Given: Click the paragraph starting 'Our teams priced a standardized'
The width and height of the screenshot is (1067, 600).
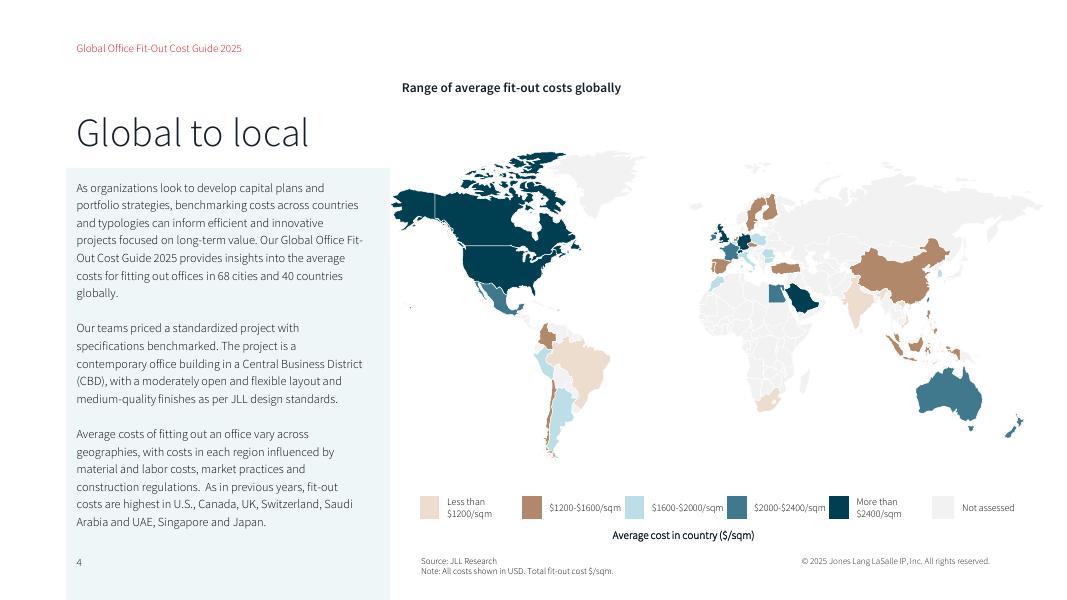Looking at the screenshot, I should 219,363.
